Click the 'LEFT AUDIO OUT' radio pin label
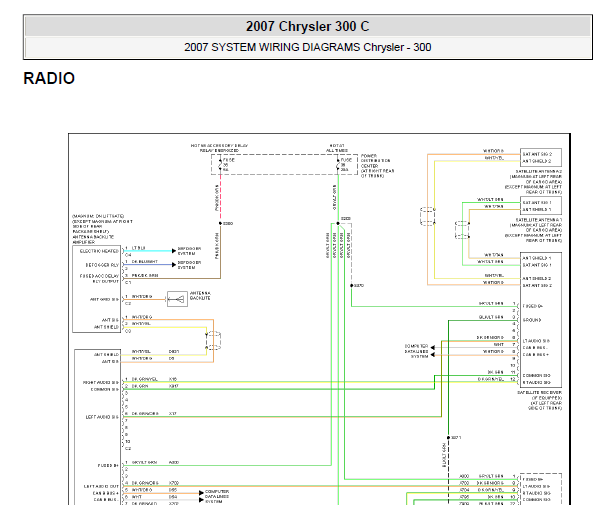 pos(101,486)
